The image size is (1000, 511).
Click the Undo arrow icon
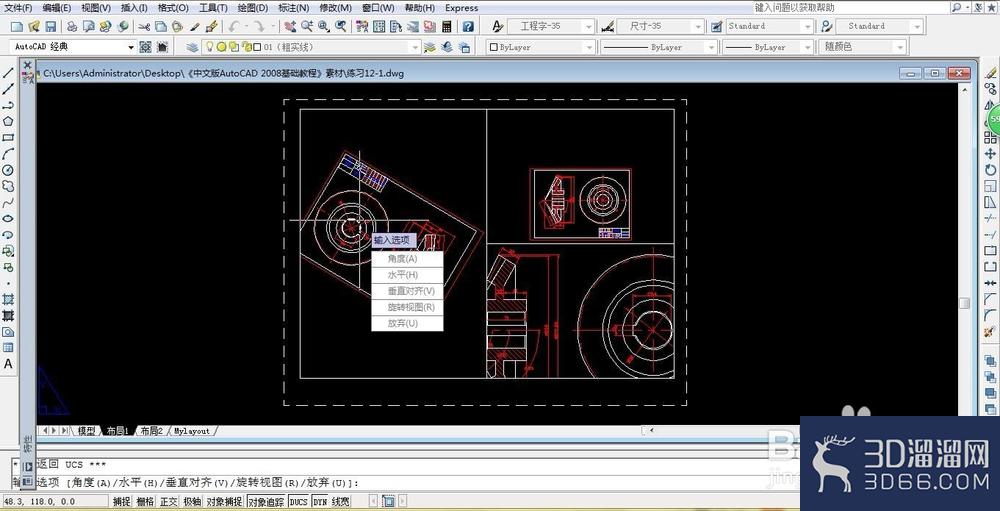coord(234,27)
